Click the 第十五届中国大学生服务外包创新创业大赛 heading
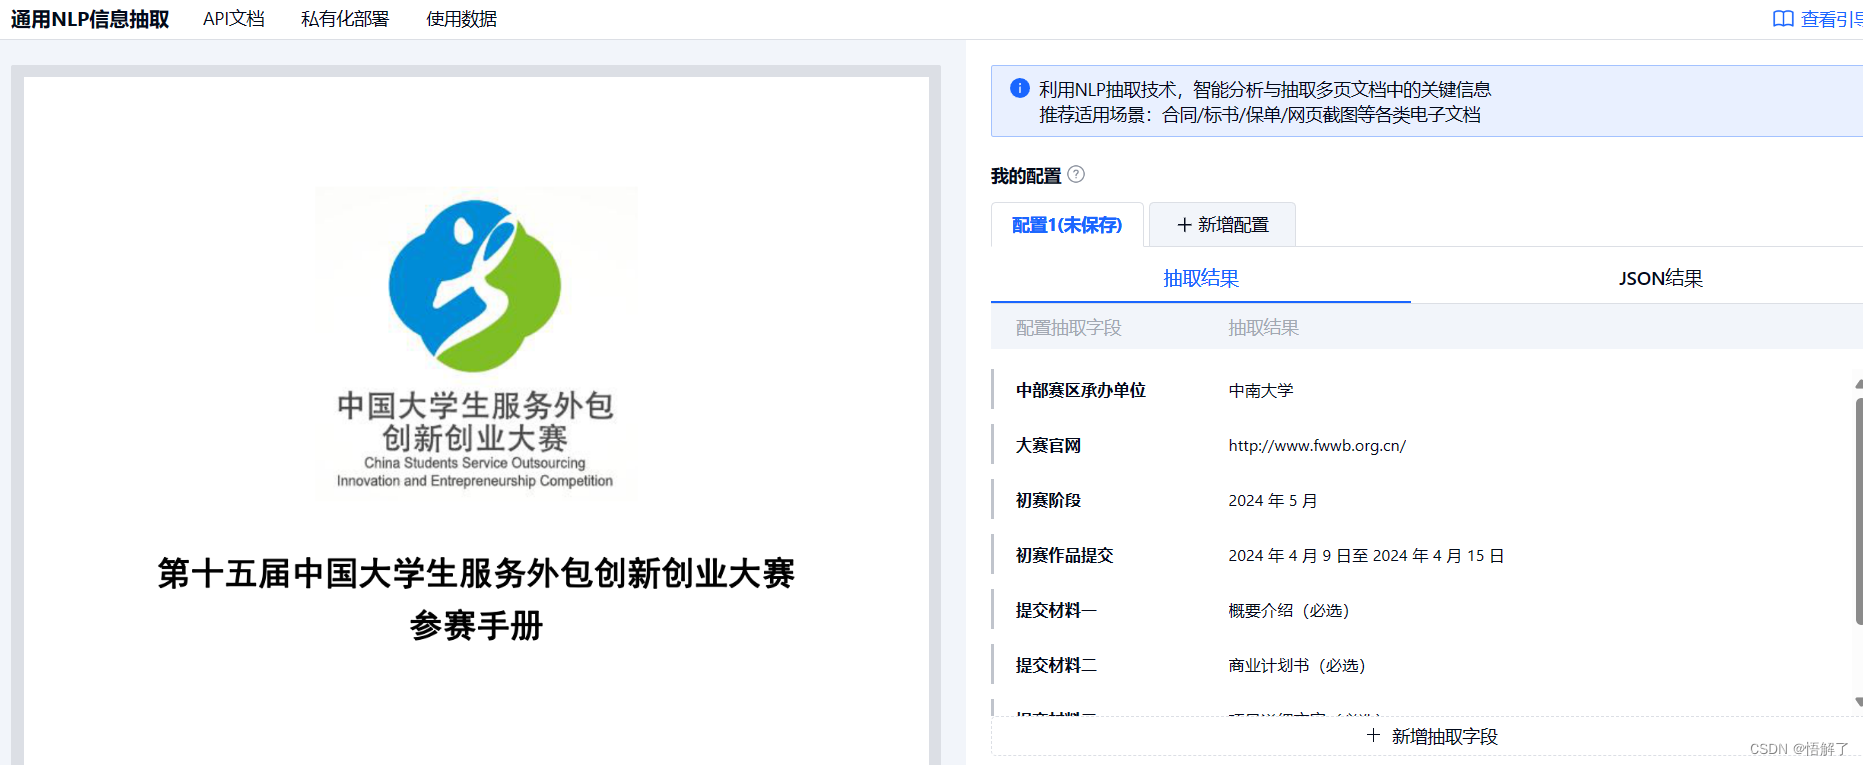This screenshot has width=1863, height=765. (x=476, y=573)
